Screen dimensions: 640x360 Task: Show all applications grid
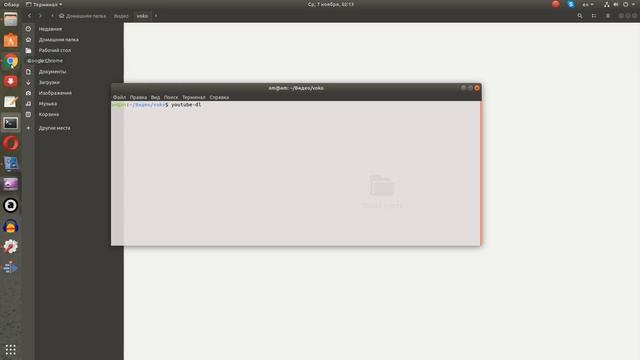[x=11, y=350]
